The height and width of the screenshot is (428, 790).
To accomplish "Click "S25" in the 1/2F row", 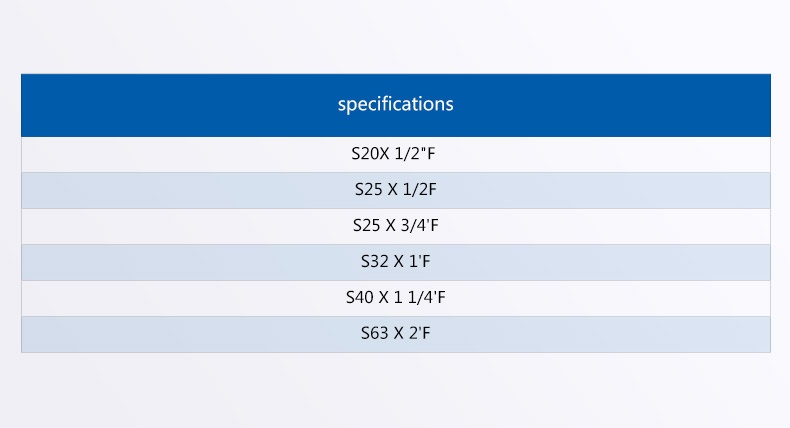I will [x=369, y=190].
